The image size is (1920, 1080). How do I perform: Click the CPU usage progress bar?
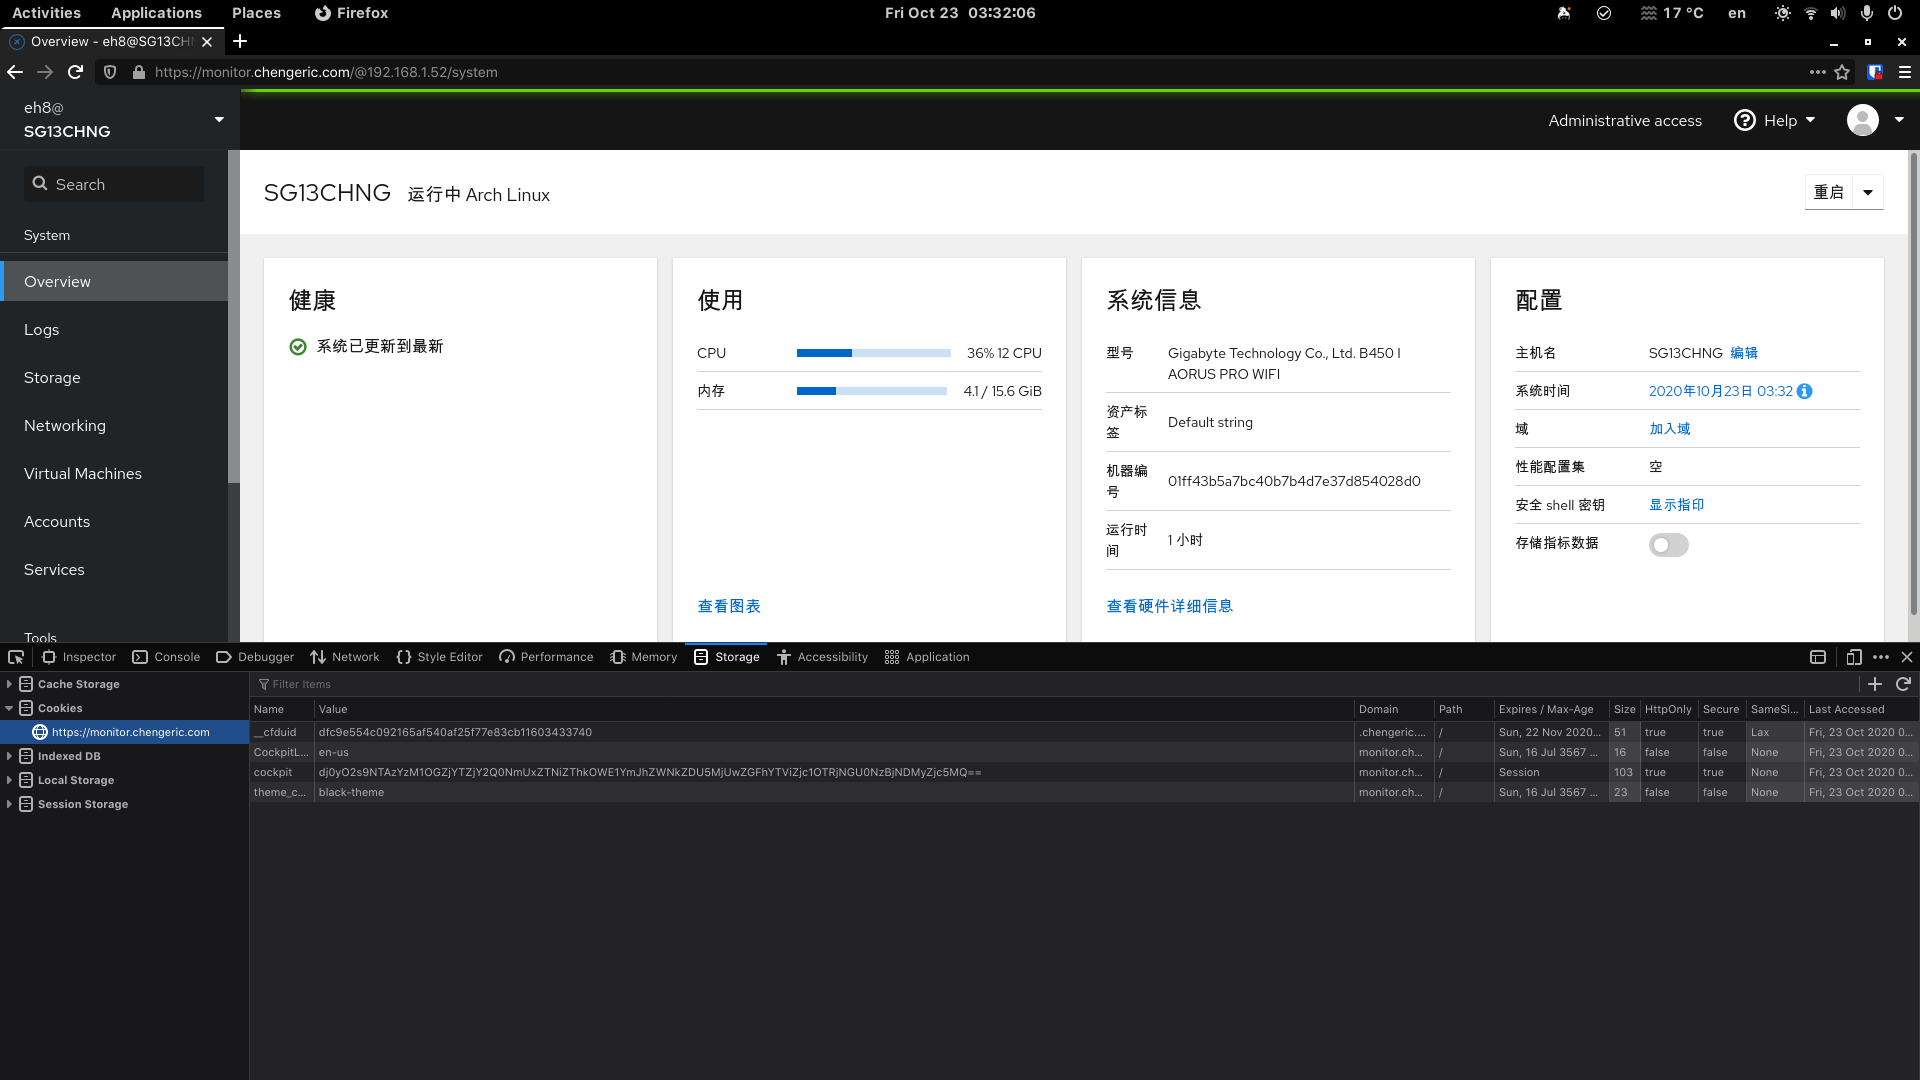[x=873, y=353]
